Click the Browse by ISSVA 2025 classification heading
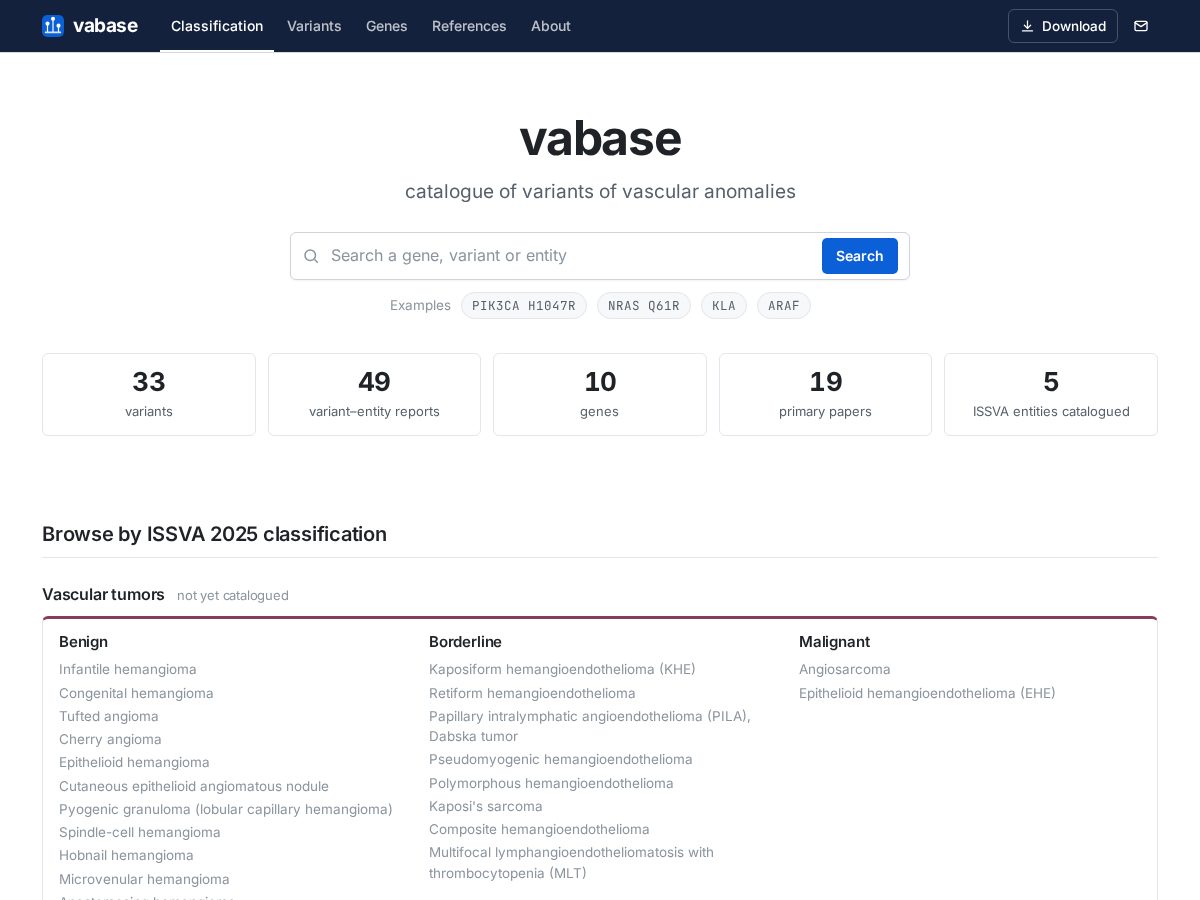1200x900 pixels. pos(214,534)
